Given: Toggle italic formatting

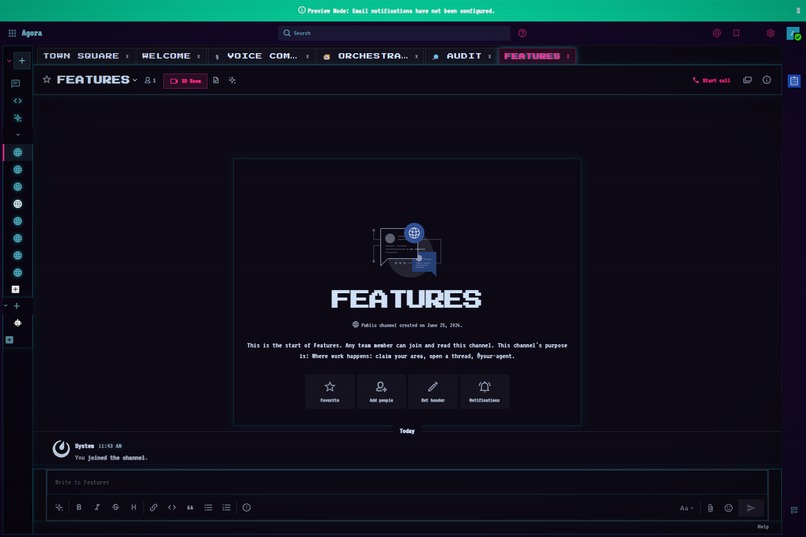Looking at the screenshot, I should 97,507.
